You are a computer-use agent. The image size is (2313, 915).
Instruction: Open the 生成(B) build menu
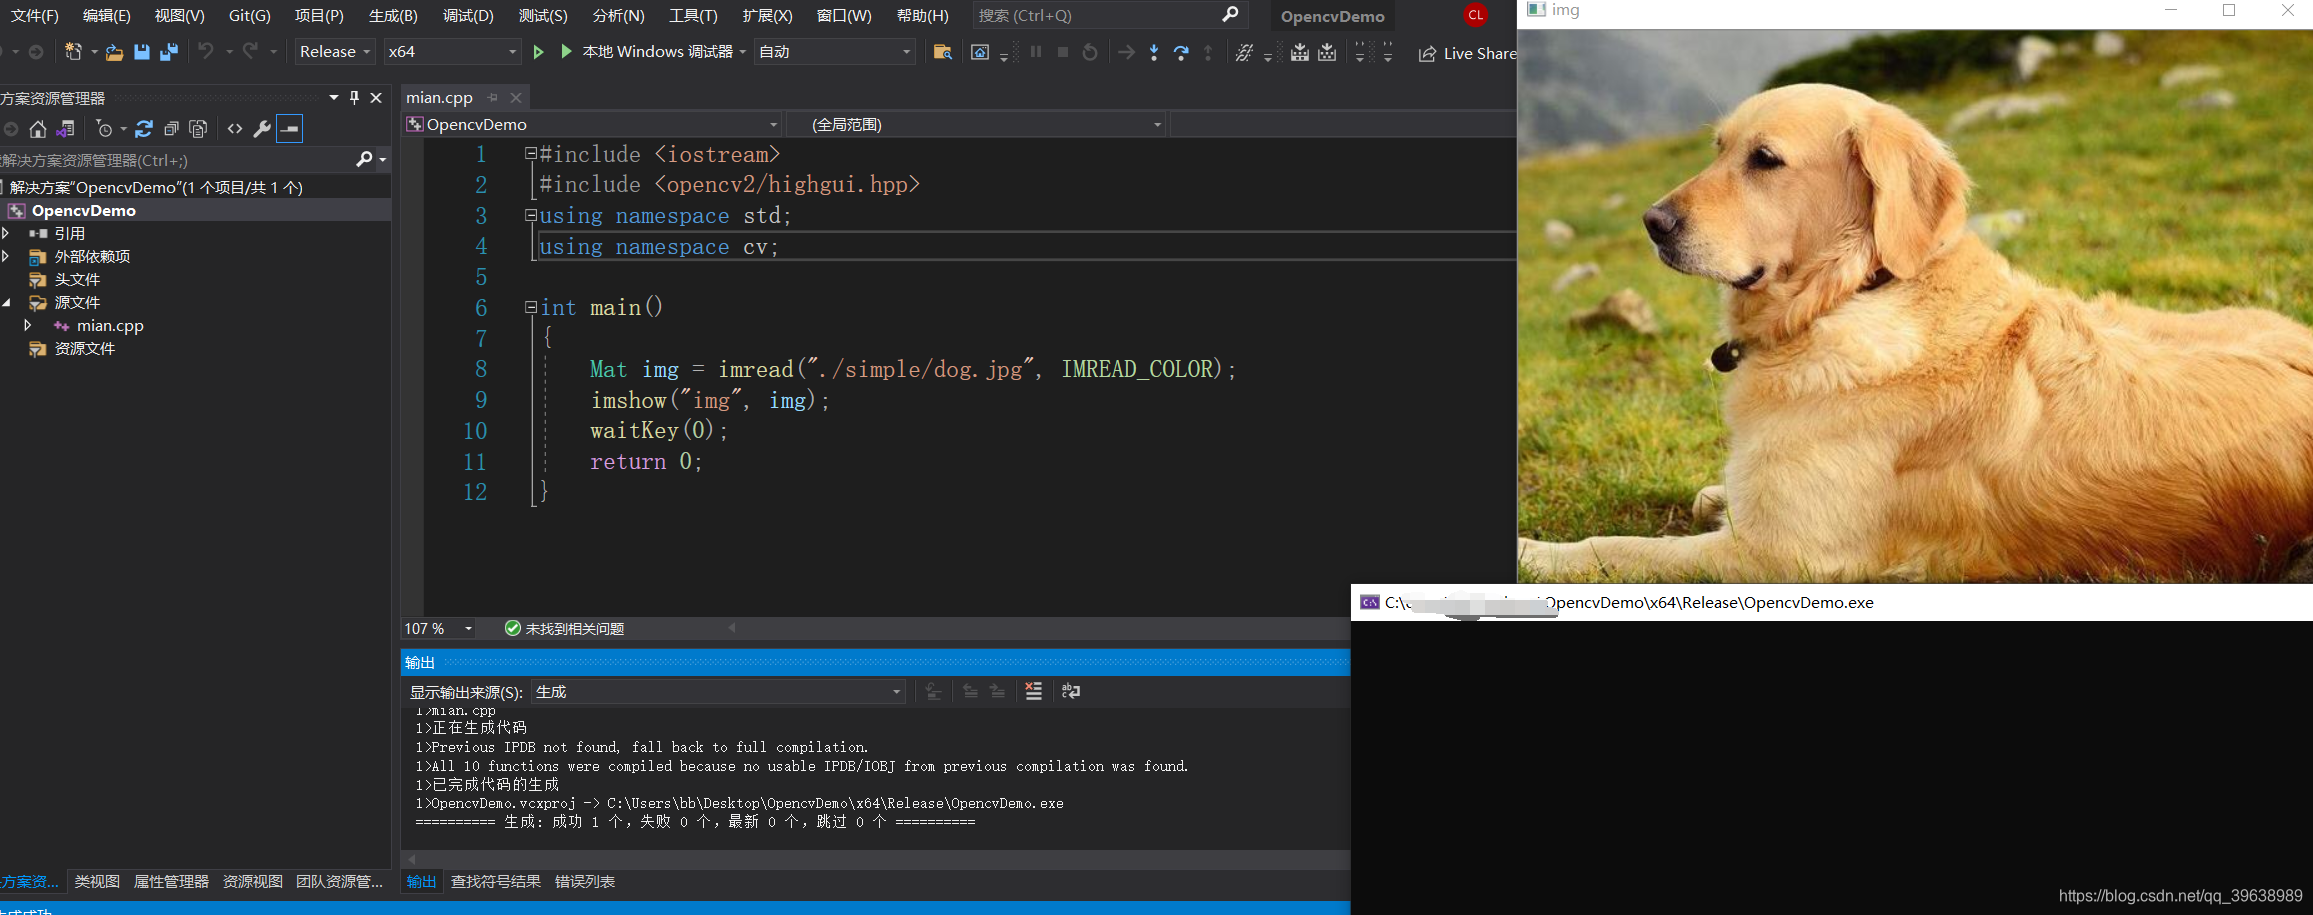pyautogui.click(x=393, y=16)
